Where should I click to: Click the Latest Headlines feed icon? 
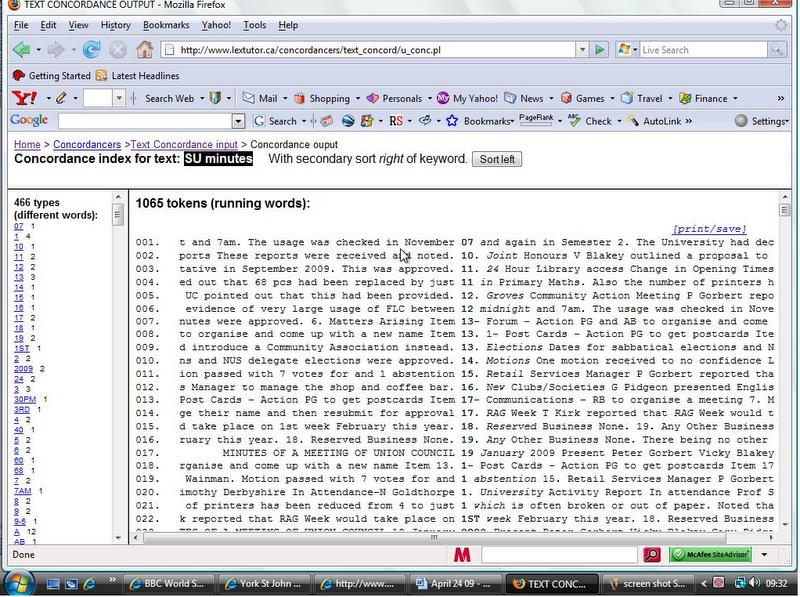tap(101, 76)
